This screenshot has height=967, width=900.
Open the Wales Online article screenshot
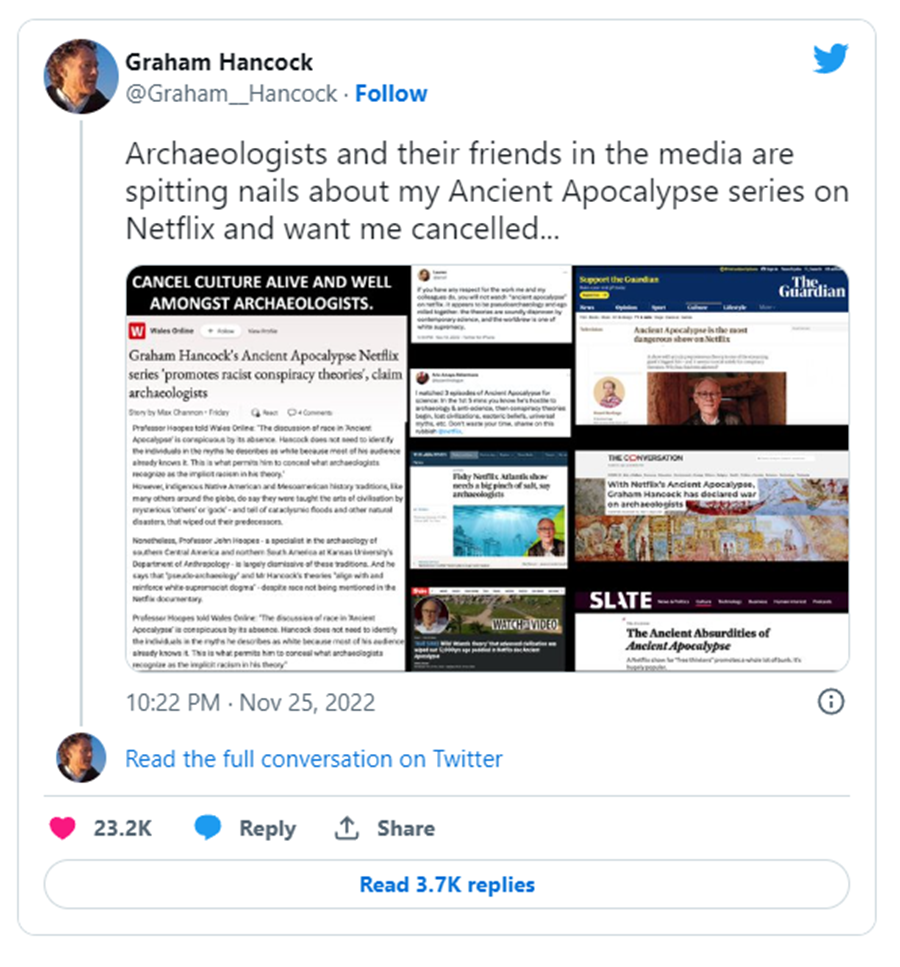267,493
